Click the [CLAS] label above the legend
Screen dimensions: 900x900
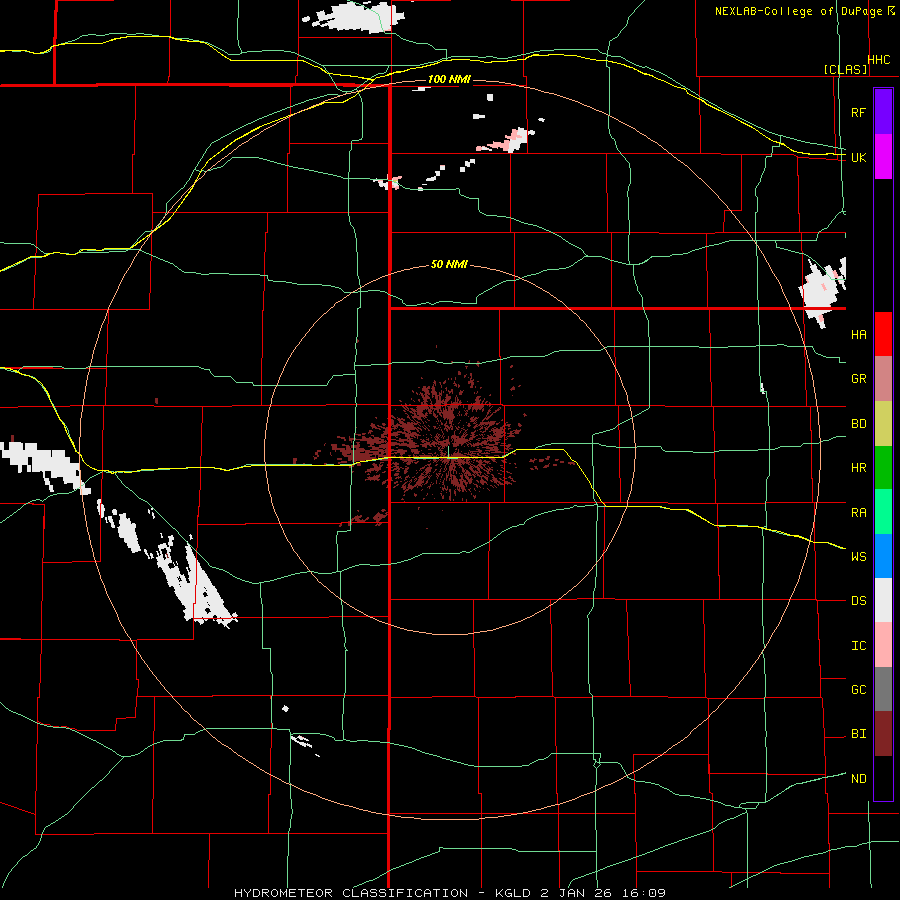click(845, 69)
